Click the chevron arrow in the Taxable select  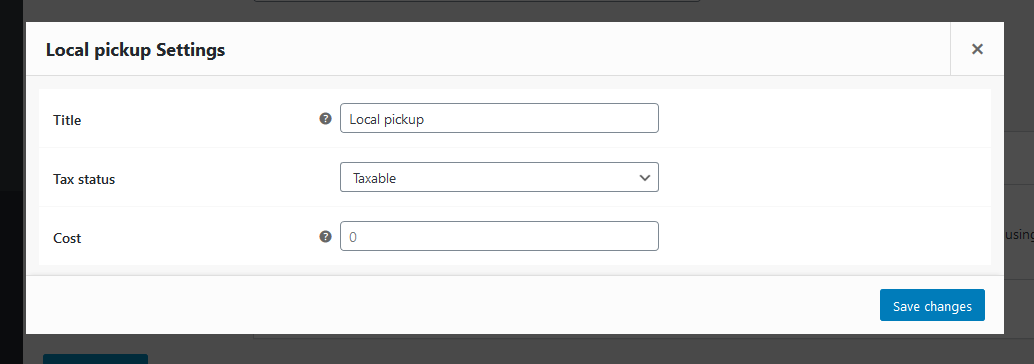click(645, 178)
